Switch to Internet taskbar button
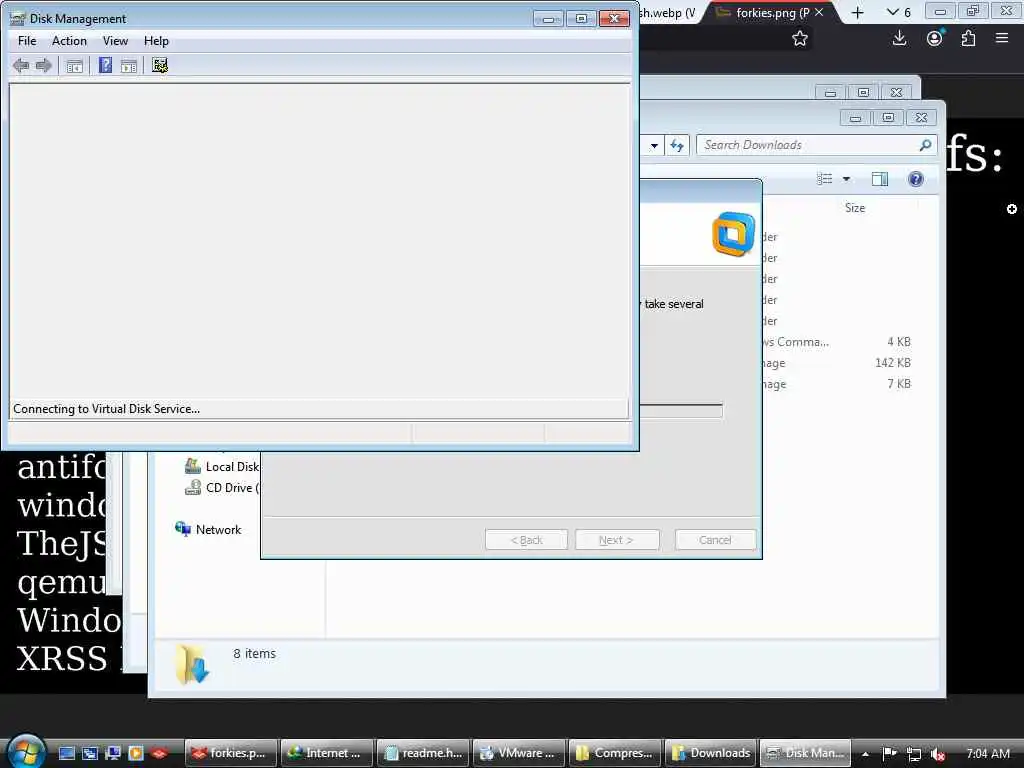The image size is (1024, 768). point(327,753)
